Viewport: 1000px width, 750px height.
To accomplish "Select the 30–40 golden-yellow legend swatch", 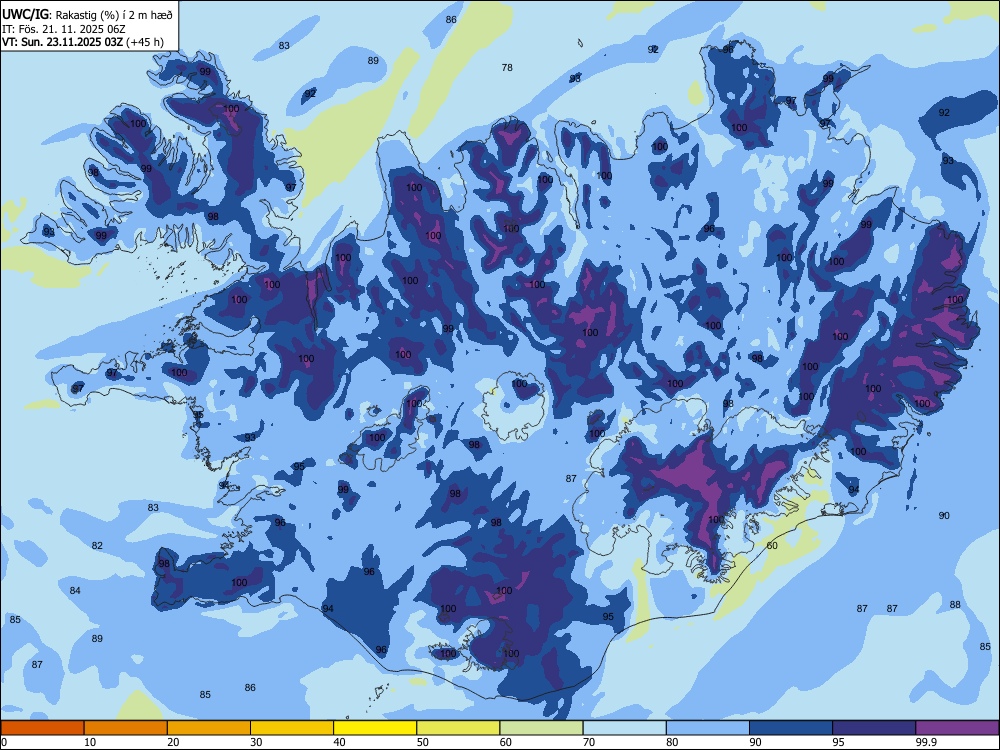I will [292, 728].
